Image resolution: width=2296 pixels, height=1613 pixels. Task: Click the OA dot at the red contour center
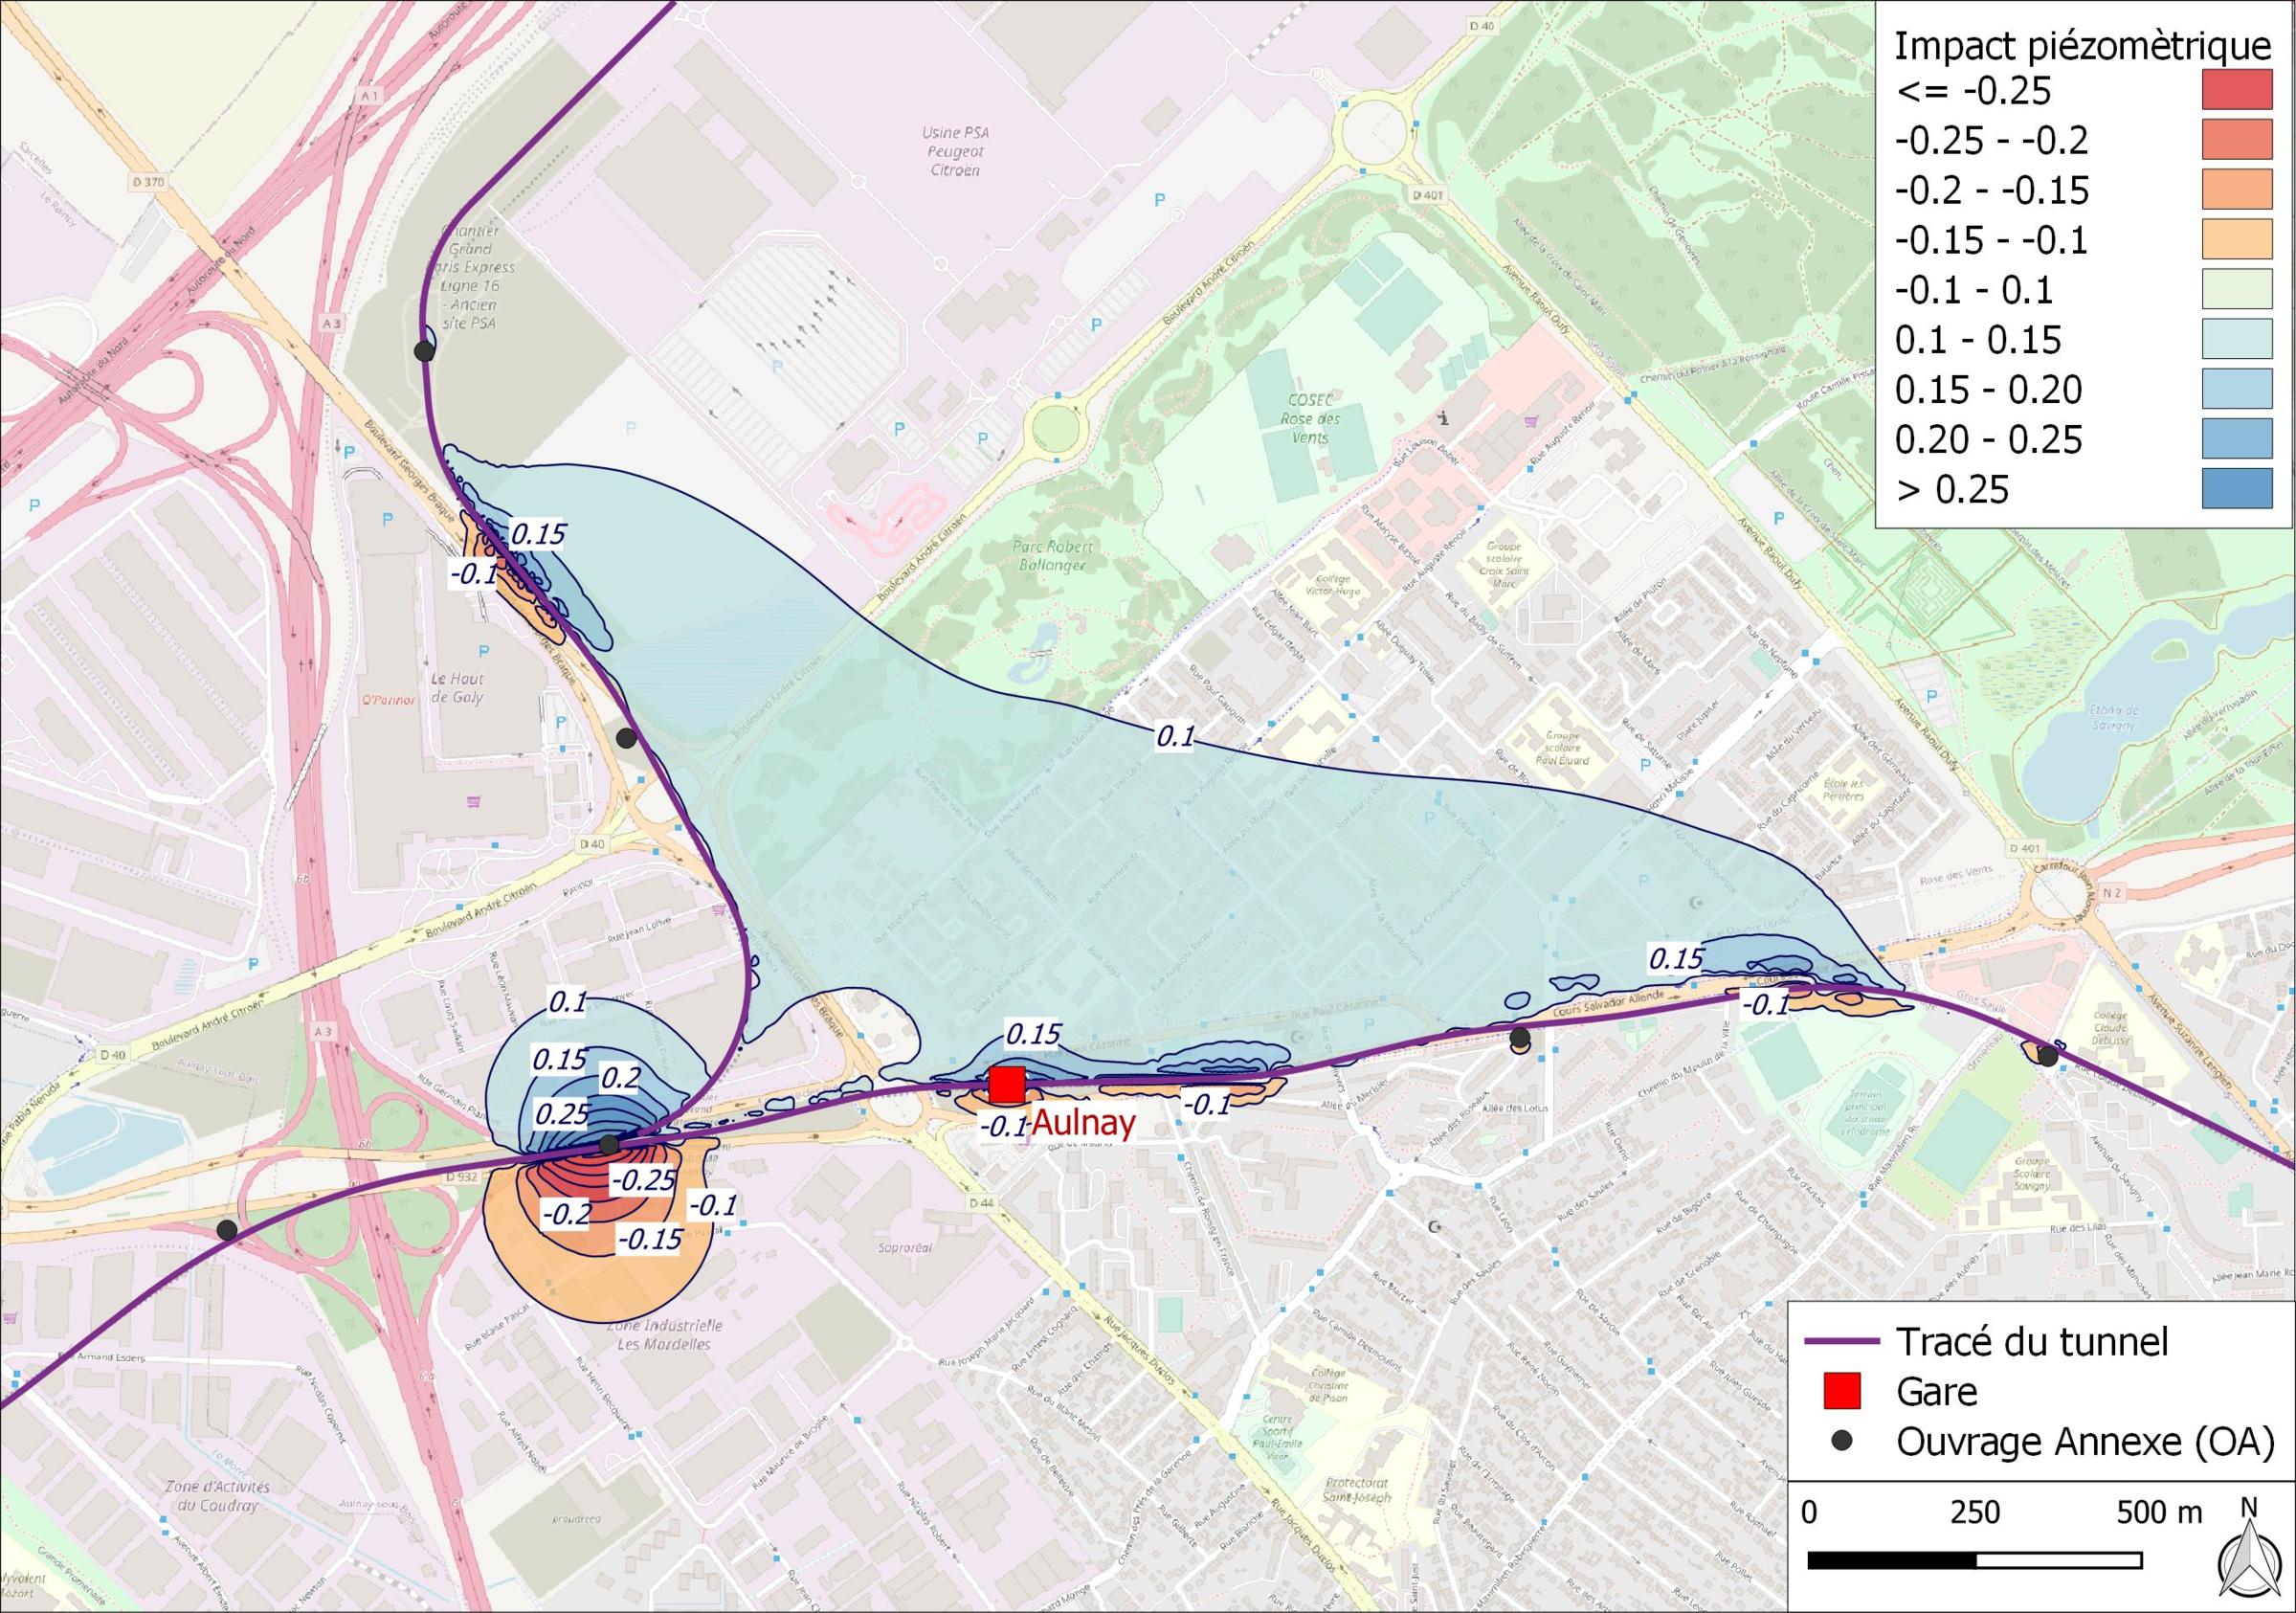[608, 1146]
